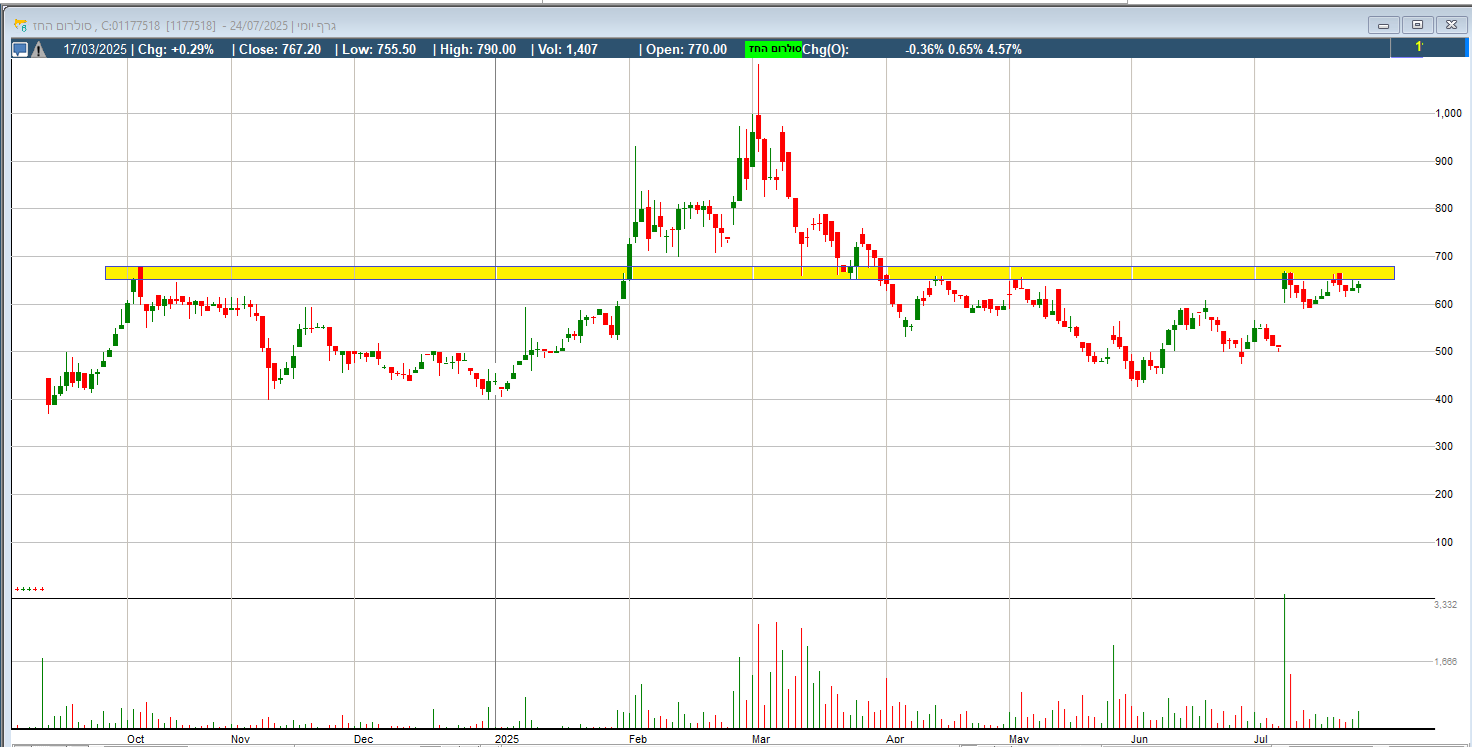Screen dimensions: 1472x747
Task: Click the Feb label on the time axis
Action: (x=638, y=739)
